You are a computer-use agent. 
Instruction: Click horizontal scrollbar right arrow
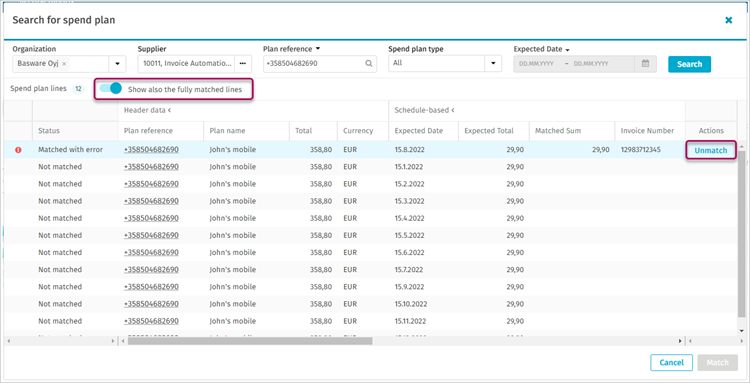pyautogui.click(x=681, y=341)
